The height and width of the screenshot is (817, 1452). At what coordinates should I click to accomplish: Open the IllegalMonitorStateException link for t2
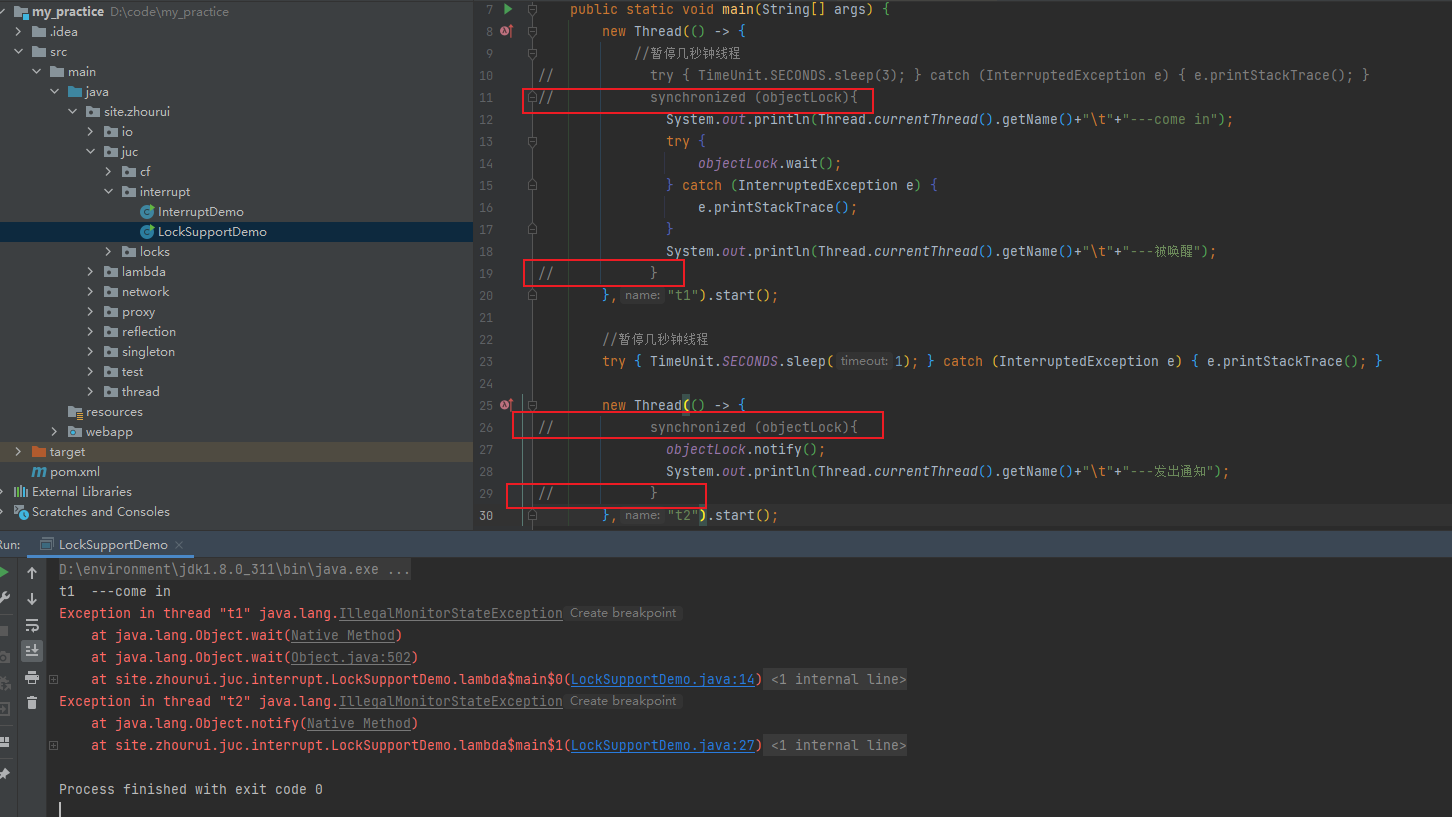pos(451,702)
